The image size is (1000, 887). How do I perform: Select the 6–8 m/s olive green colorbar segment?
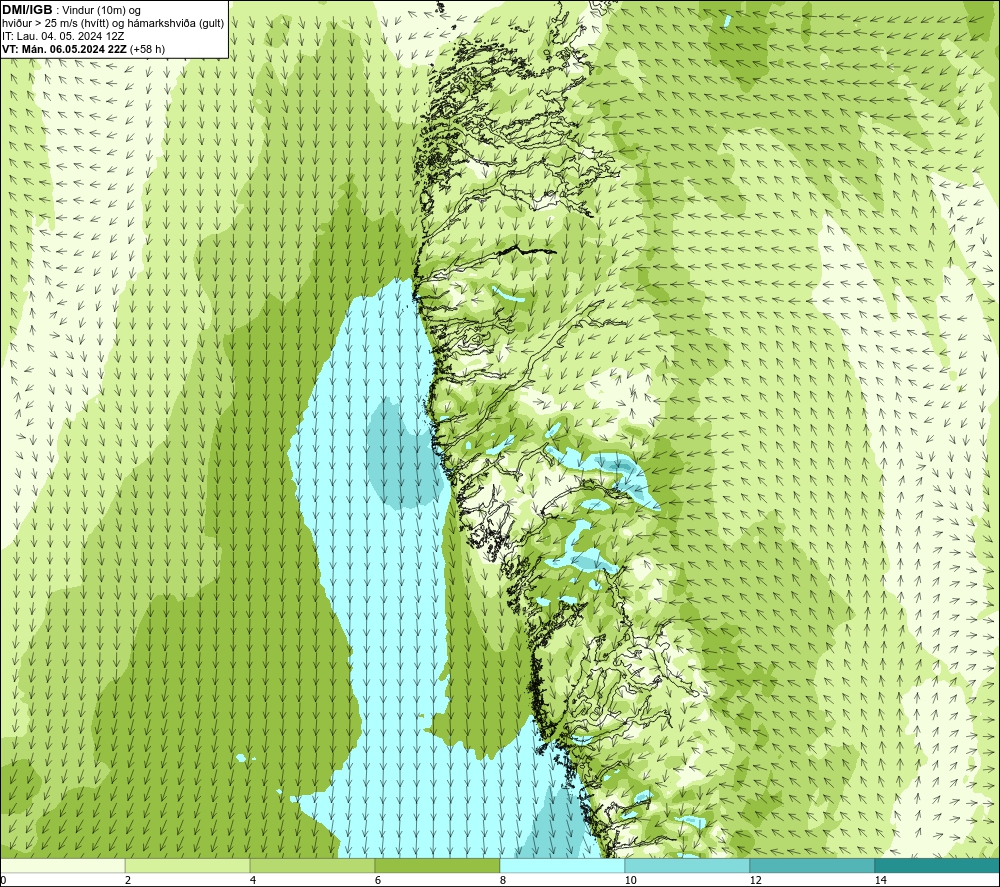coord(438,865)
